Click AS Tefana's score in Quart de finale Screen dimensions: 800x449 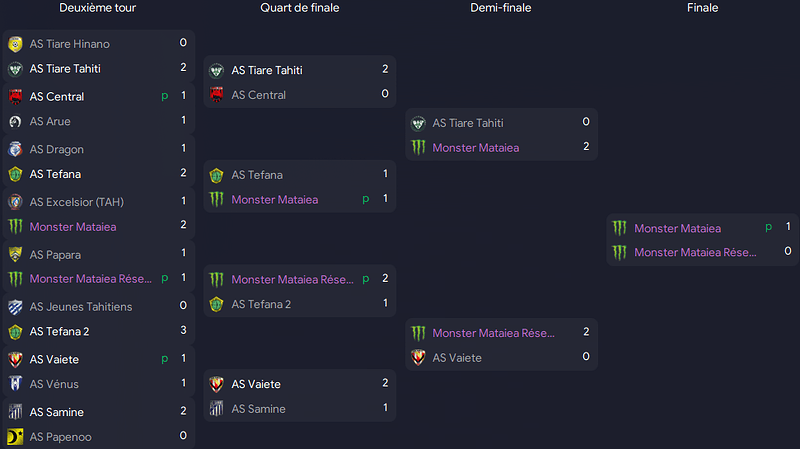[x=385, y=174]
